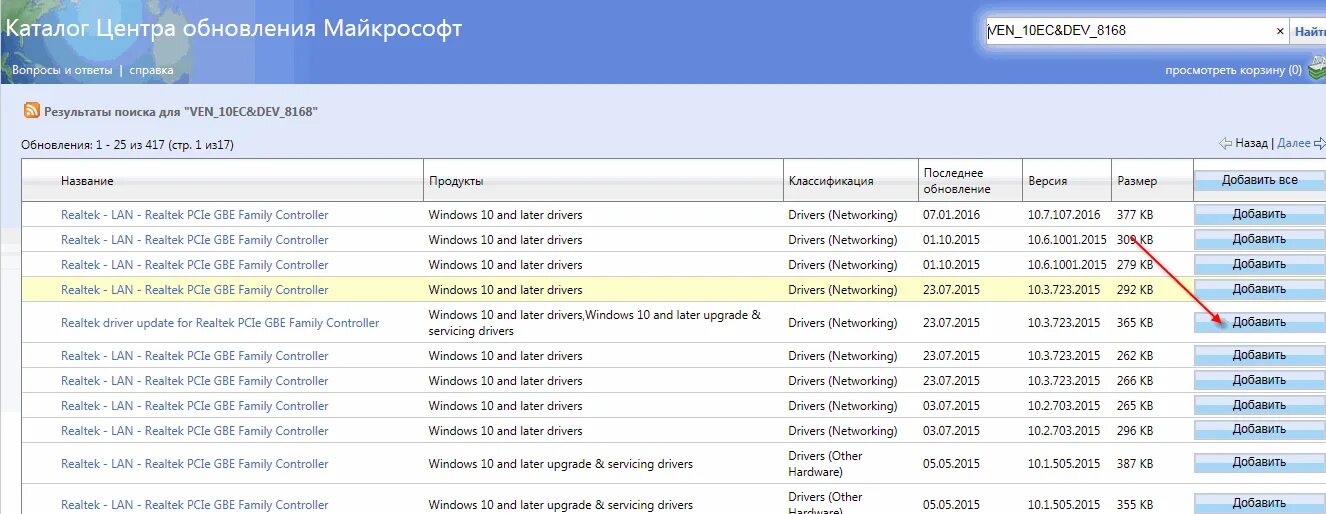This screenshot has width=1326, height=514.
Task: Select the version cell 10.7.107.2016
Action: pos(1064,215)
